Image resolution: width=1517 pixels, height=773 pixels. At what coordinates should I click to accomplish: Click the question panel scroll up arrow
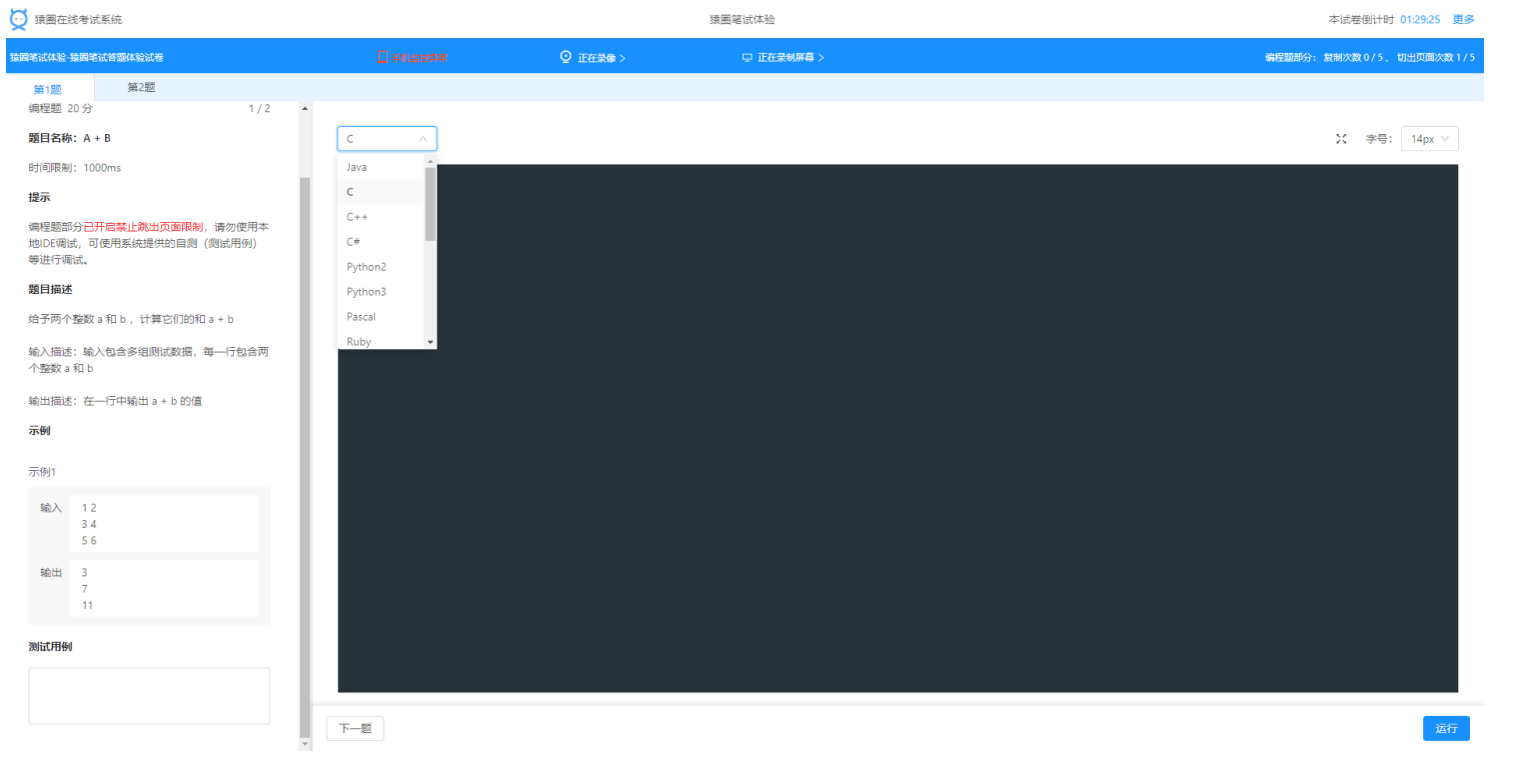click(x=305, y=108)
